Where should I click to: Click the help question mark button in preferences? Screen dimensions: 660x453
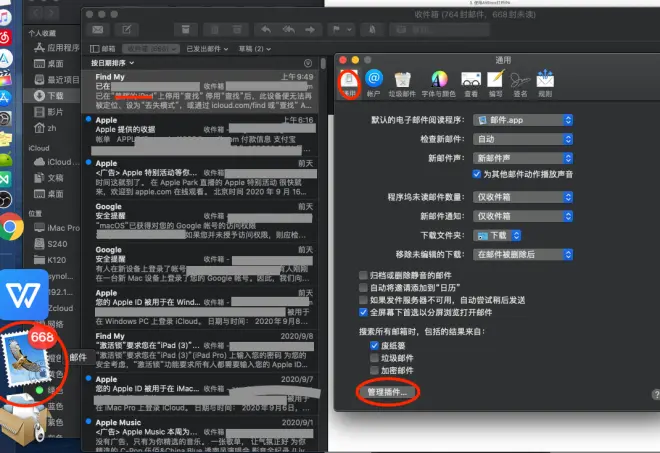point(656,394)
